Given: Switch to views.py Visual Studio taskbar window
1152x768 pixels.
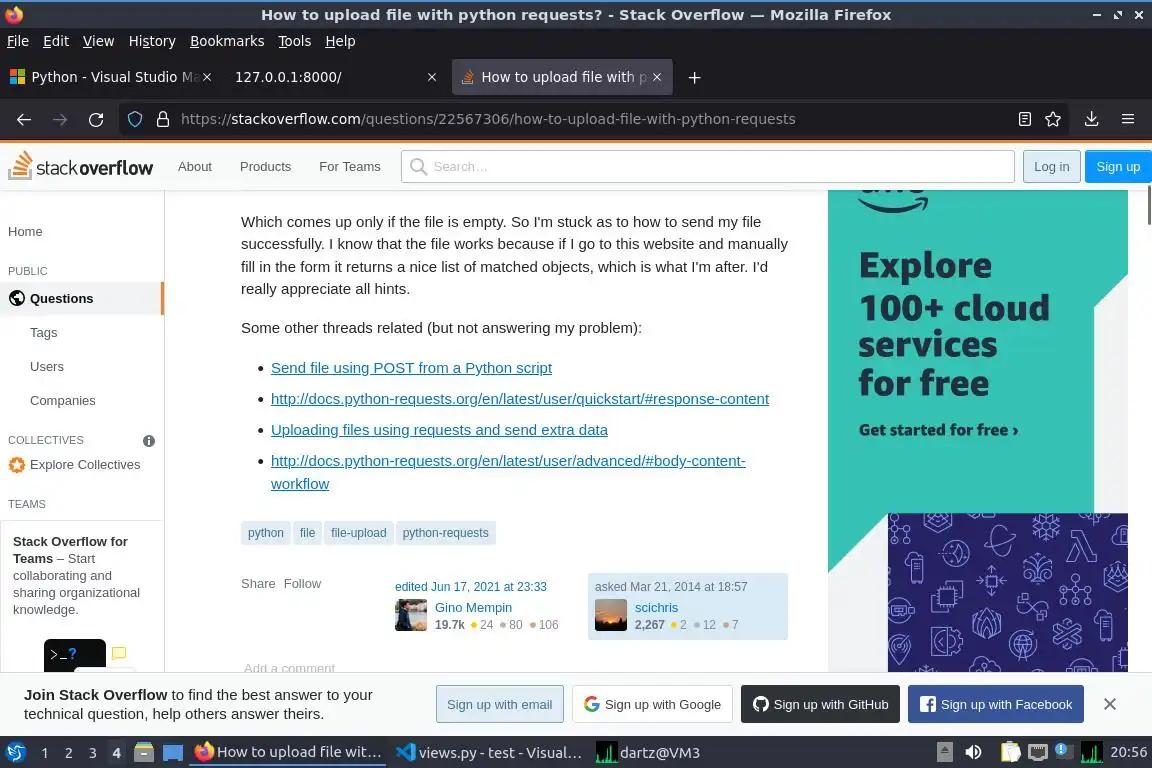Looking at the screenshot, I should pyautogui.click(x=489, y=753).
